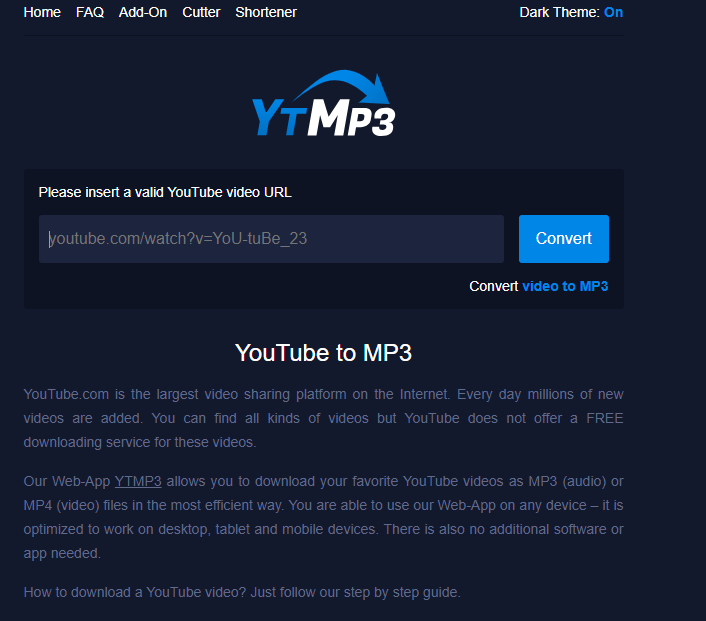This screenshot has height=621, width=706.
Task: Focus the YouTube URL input field
Action: pyautogui.click(x=271, y=239)
